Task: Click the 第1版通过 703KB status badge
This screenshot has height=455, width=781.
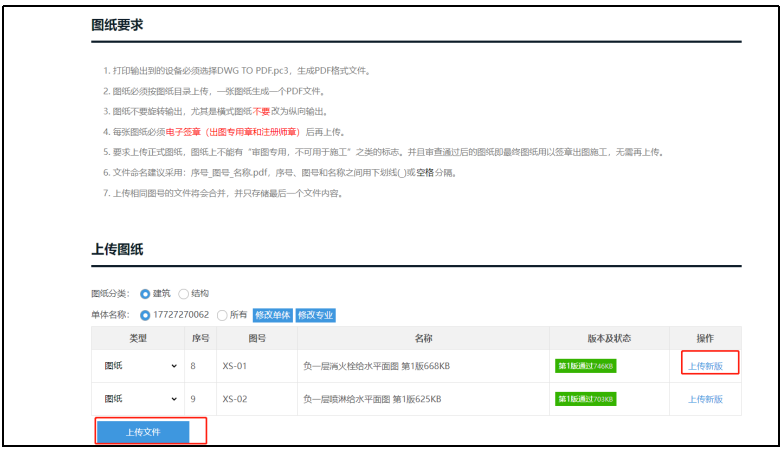Action: (x=586, y=399)
